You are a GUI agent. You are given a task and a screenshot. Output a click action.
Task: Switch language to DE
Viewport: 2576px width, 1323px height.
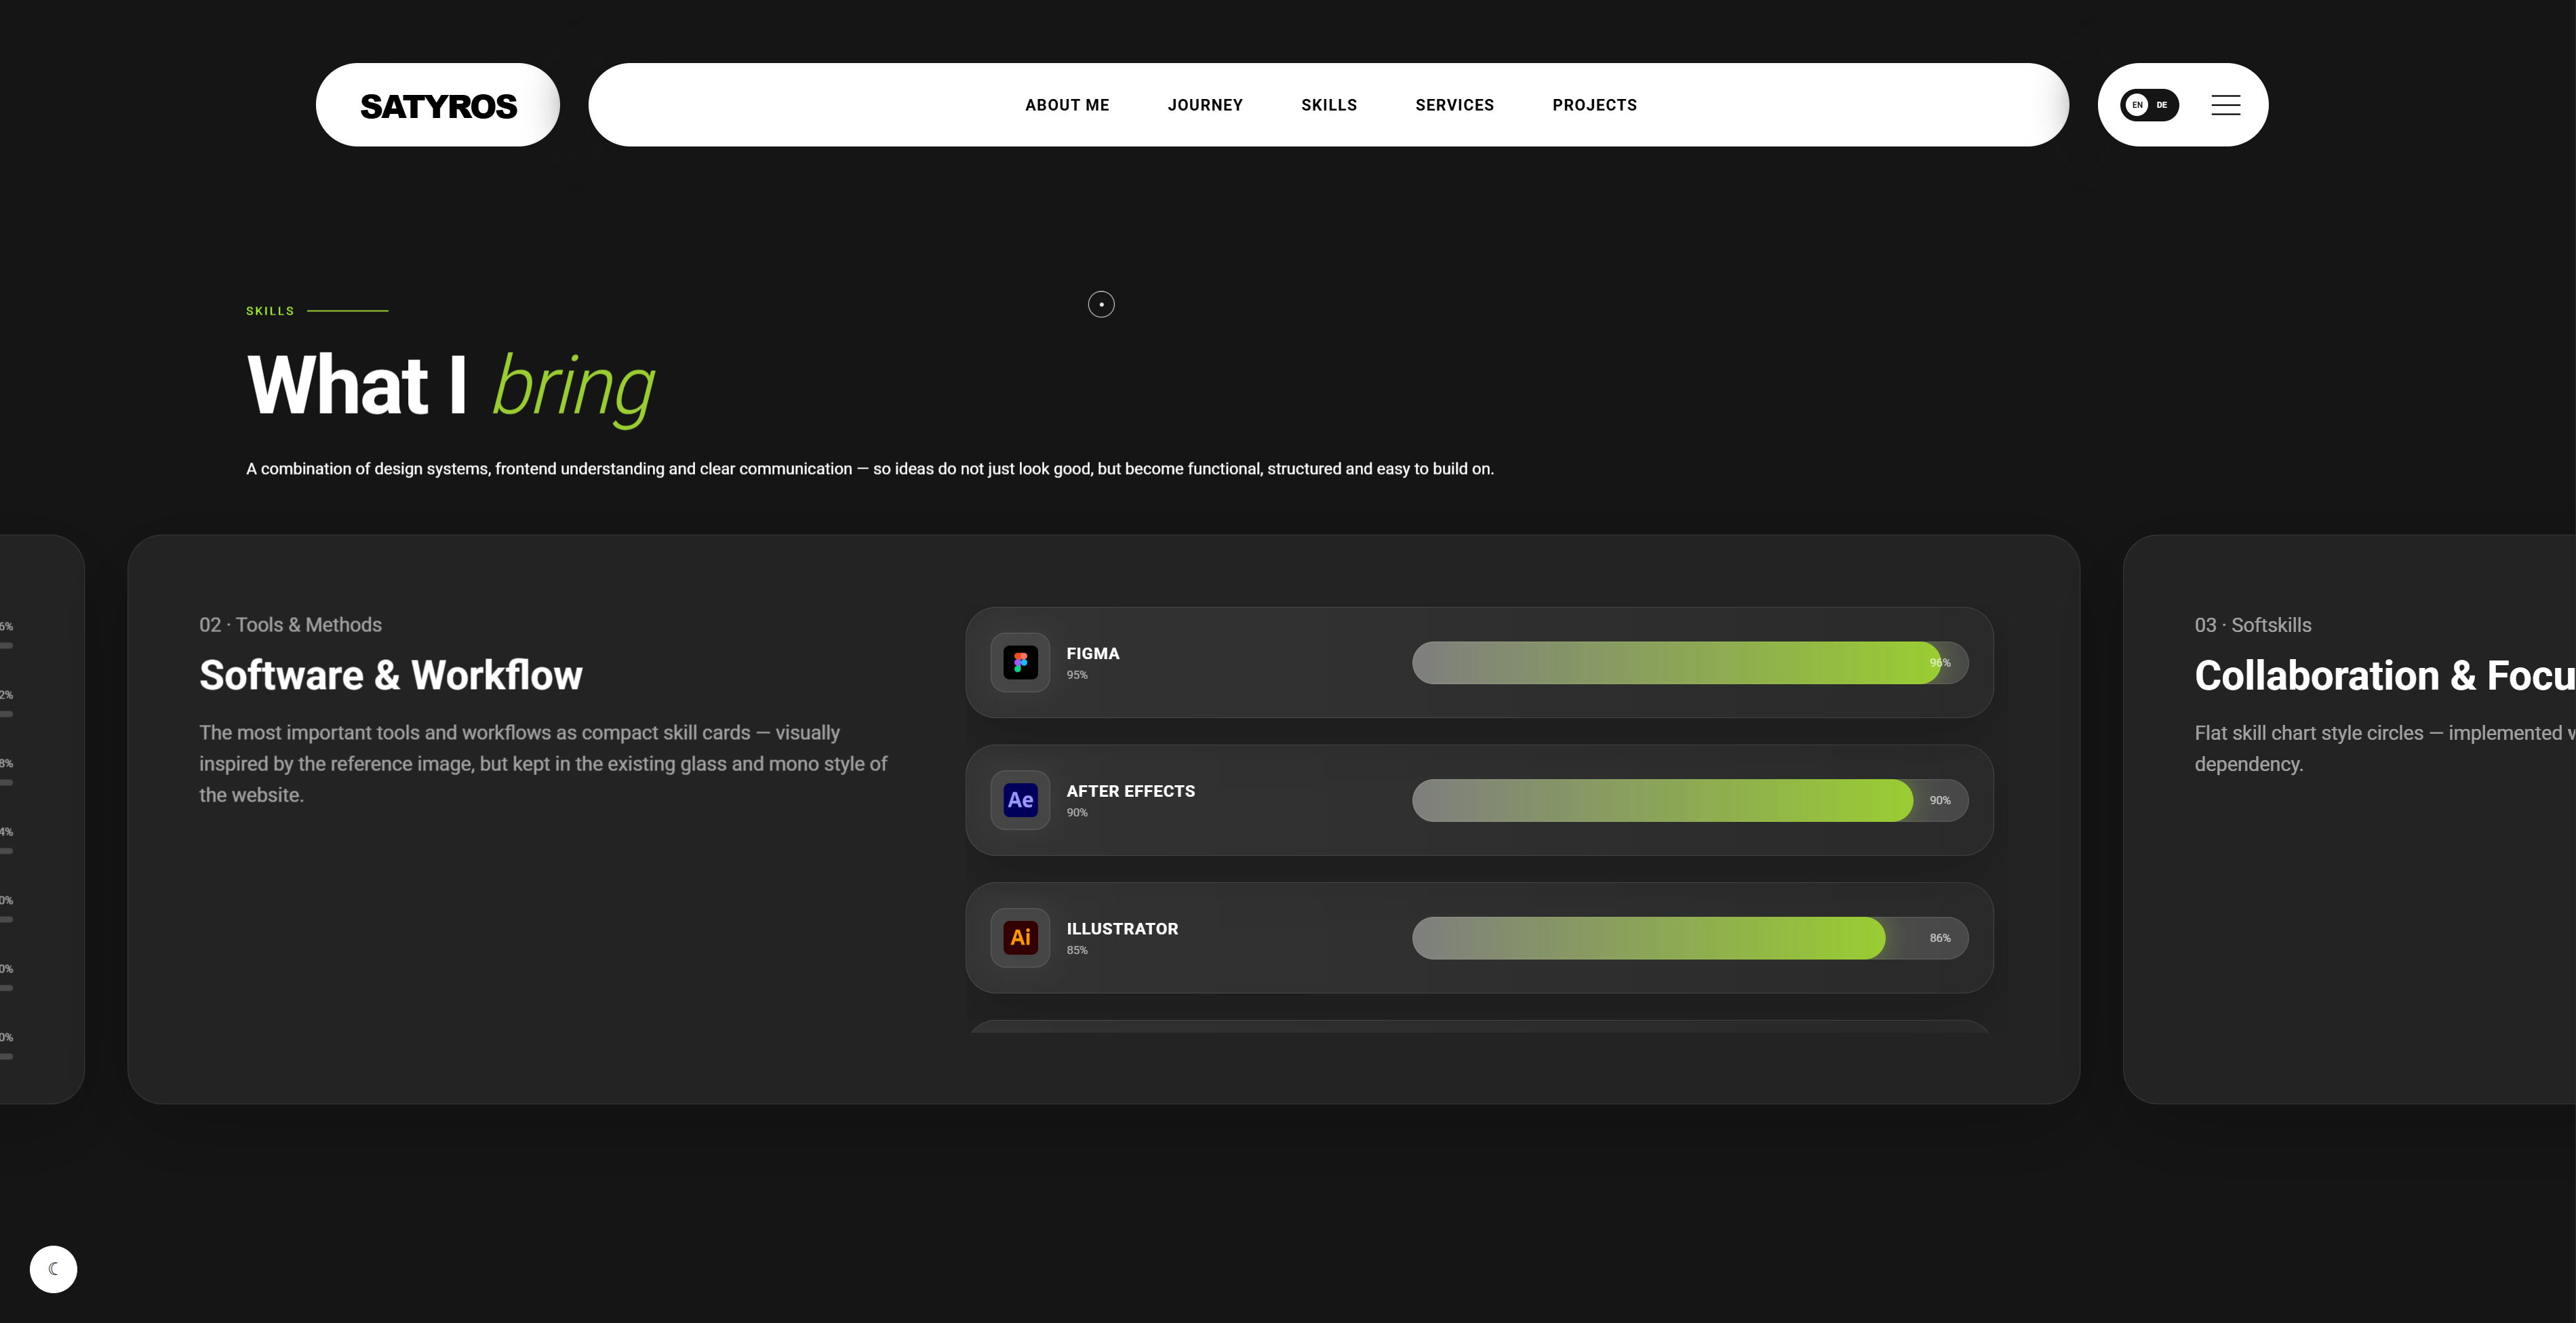pyautogui.click(x=2162, y=105)
